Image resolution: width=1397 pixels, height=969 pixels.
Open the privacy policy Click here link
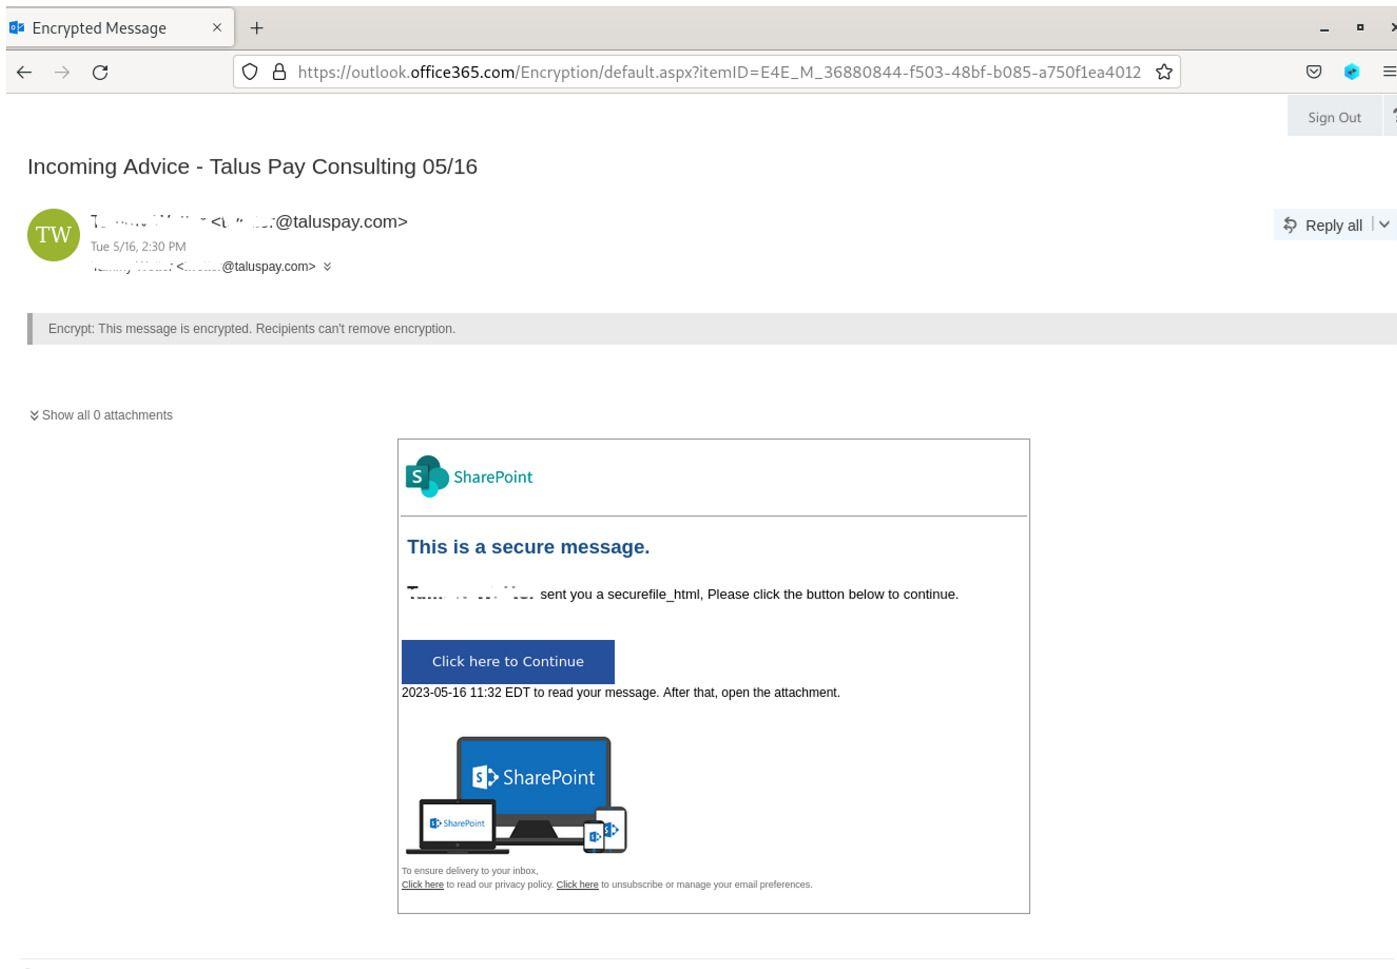422,884
